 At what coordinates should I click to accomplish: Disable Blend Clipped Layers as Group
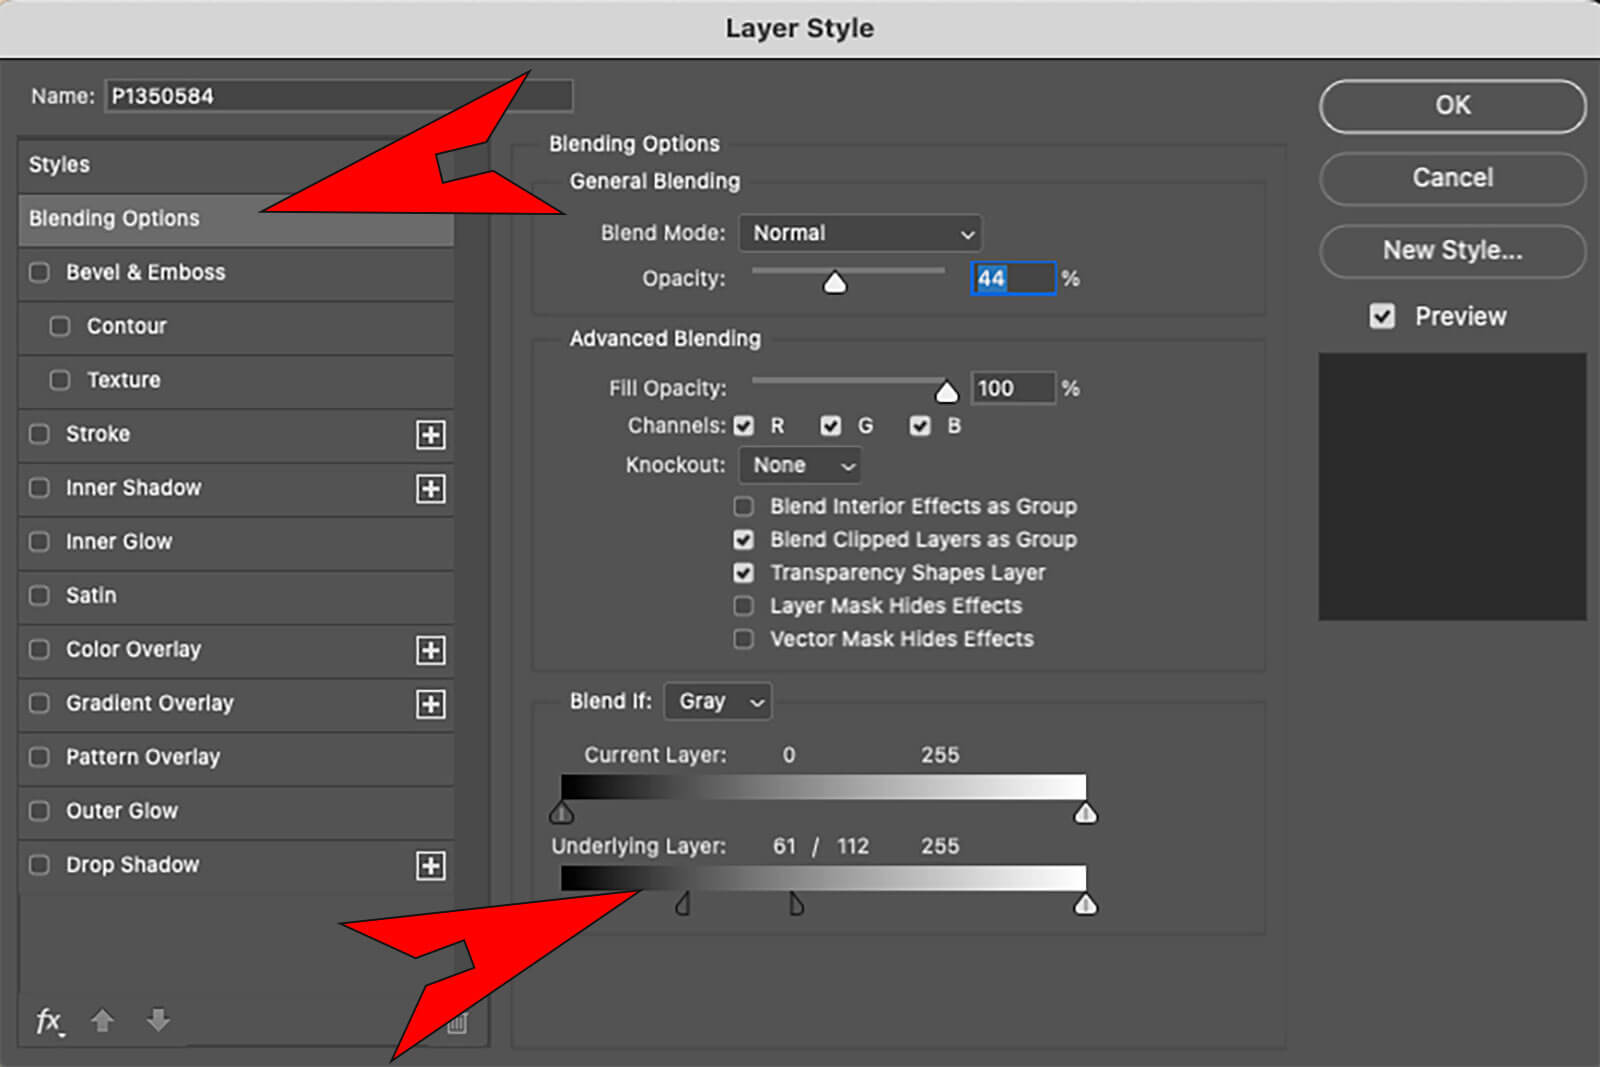click(744, 540)
